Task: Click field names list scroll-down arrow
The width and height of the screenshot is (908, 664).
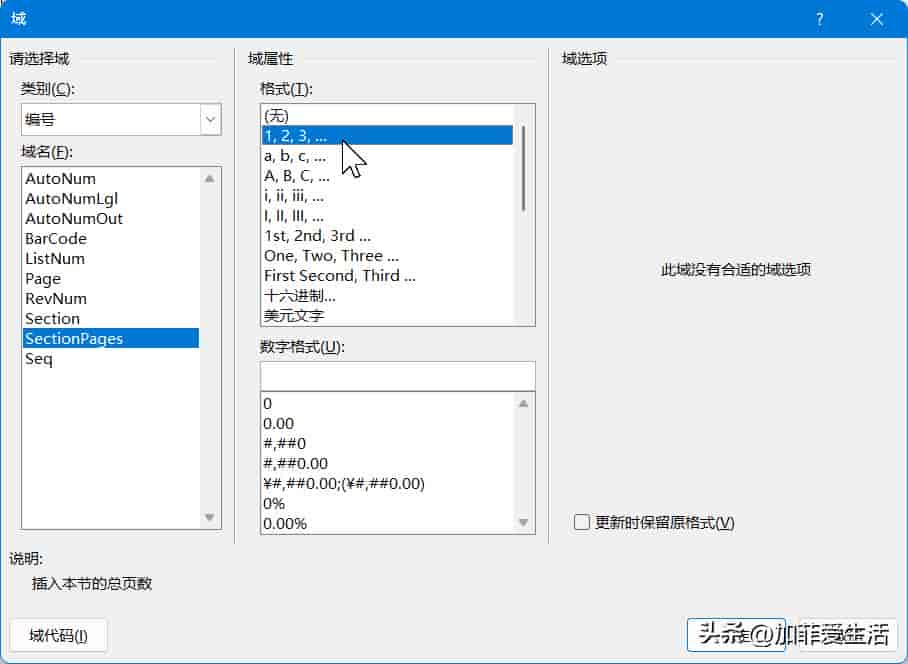Action: pyautogui.click(x=210, y=517)
